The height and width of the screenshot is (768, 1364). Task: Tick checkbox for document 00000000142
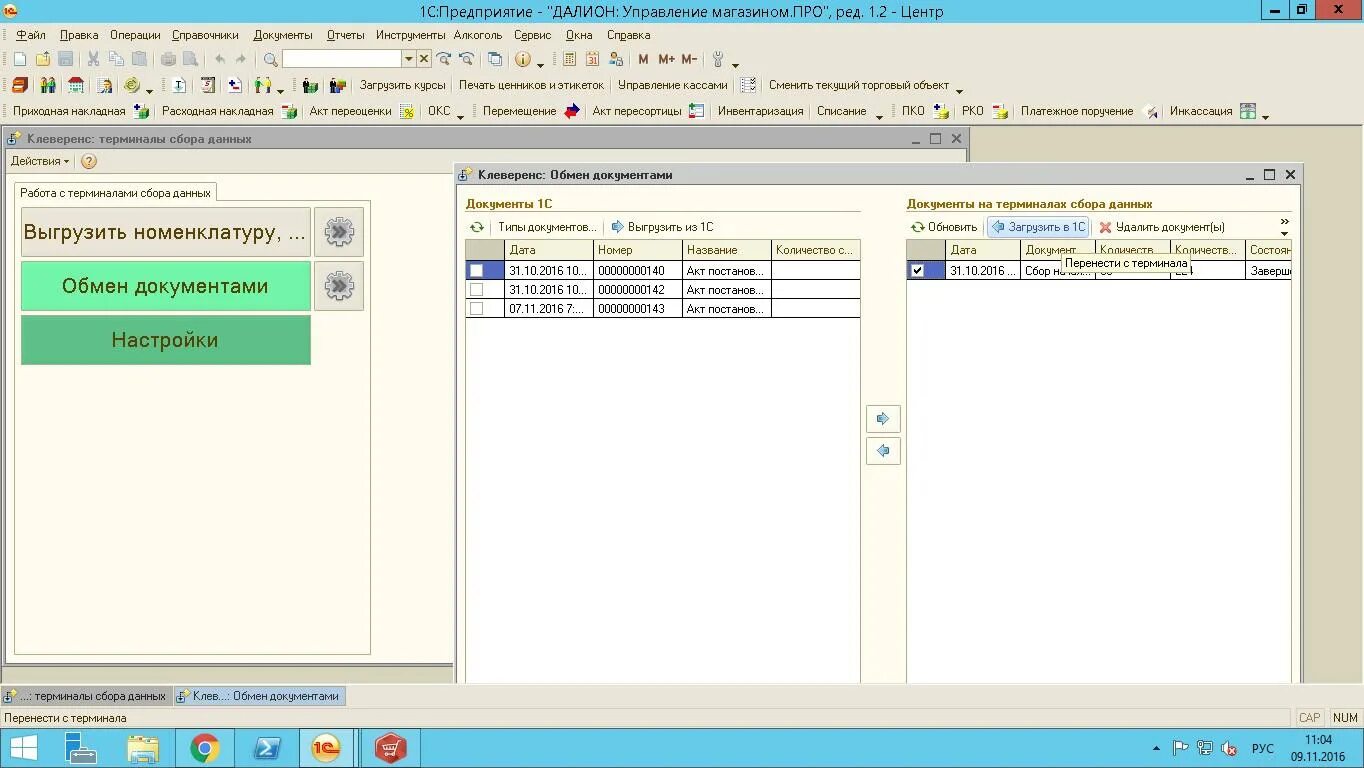point(476,290)
